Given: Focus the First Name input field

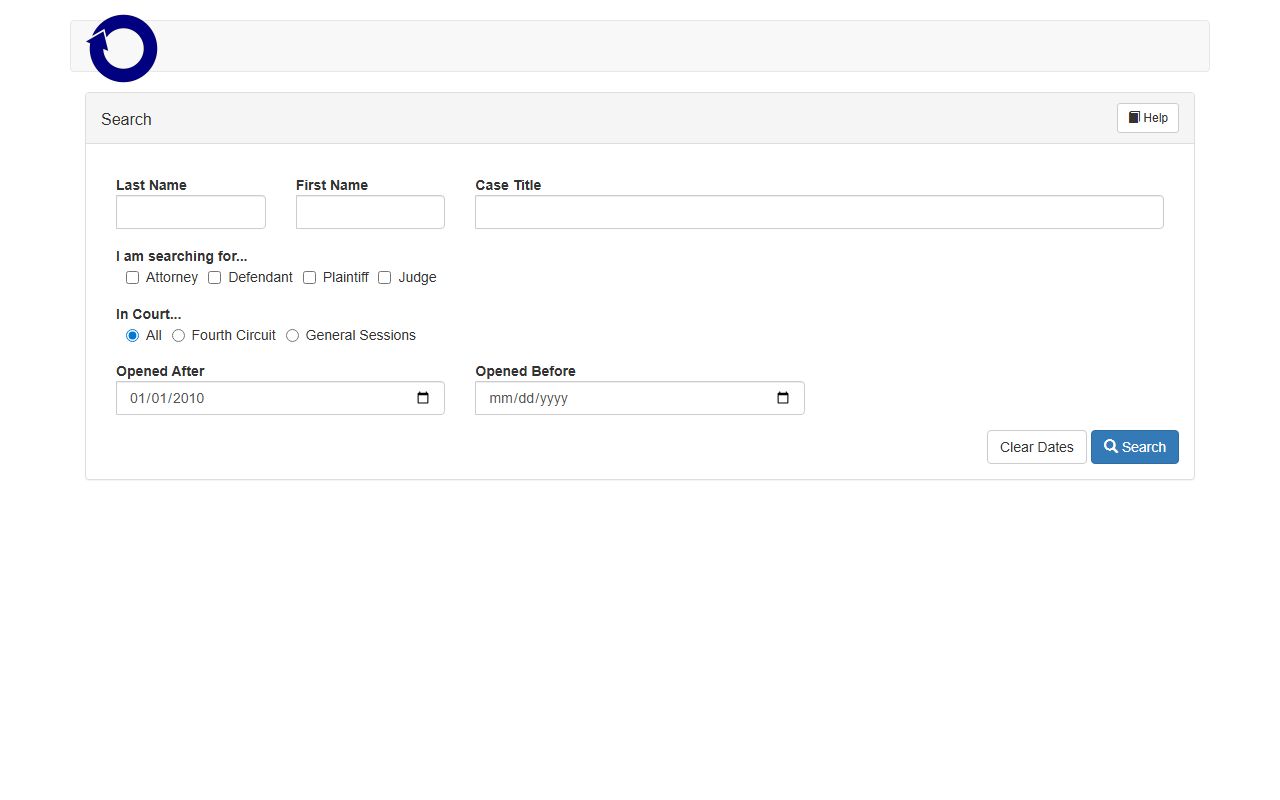Looking at the screenshot, I should tap(370, 212).
